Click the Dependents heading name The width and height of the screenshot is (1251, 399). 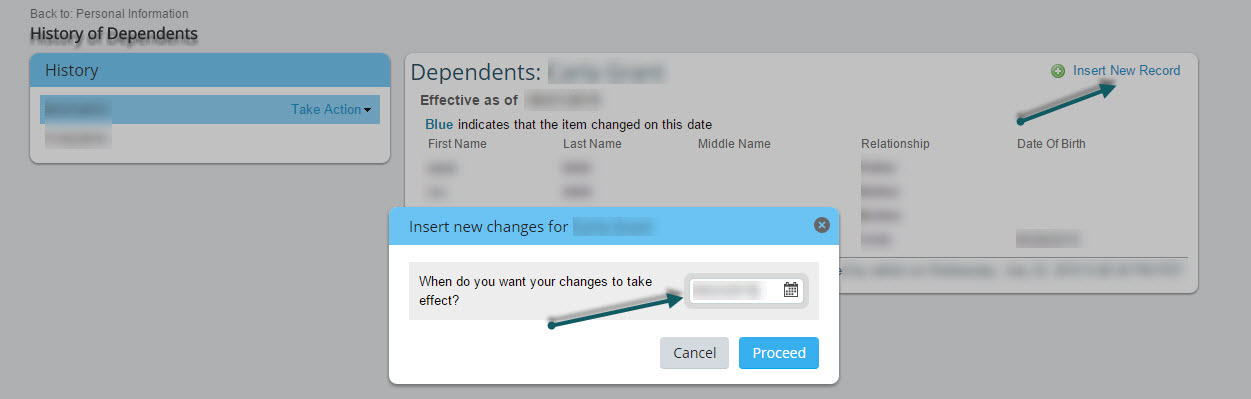coord(606,73)
